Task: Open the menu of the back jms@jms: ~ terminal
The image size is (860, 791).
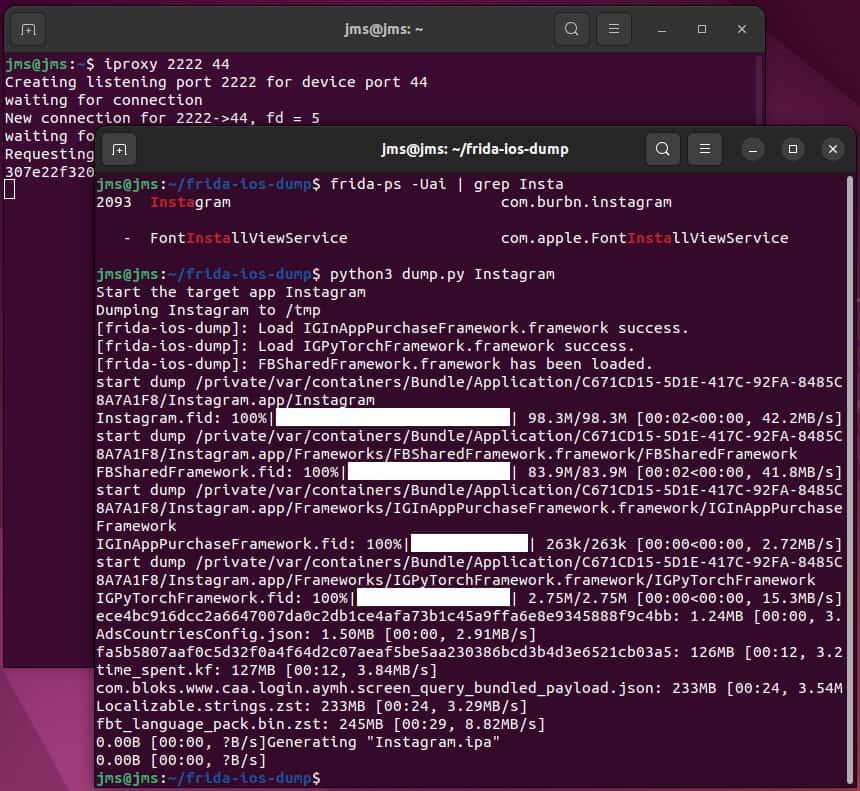Action: pyautogui.click(x=614, y=29)
